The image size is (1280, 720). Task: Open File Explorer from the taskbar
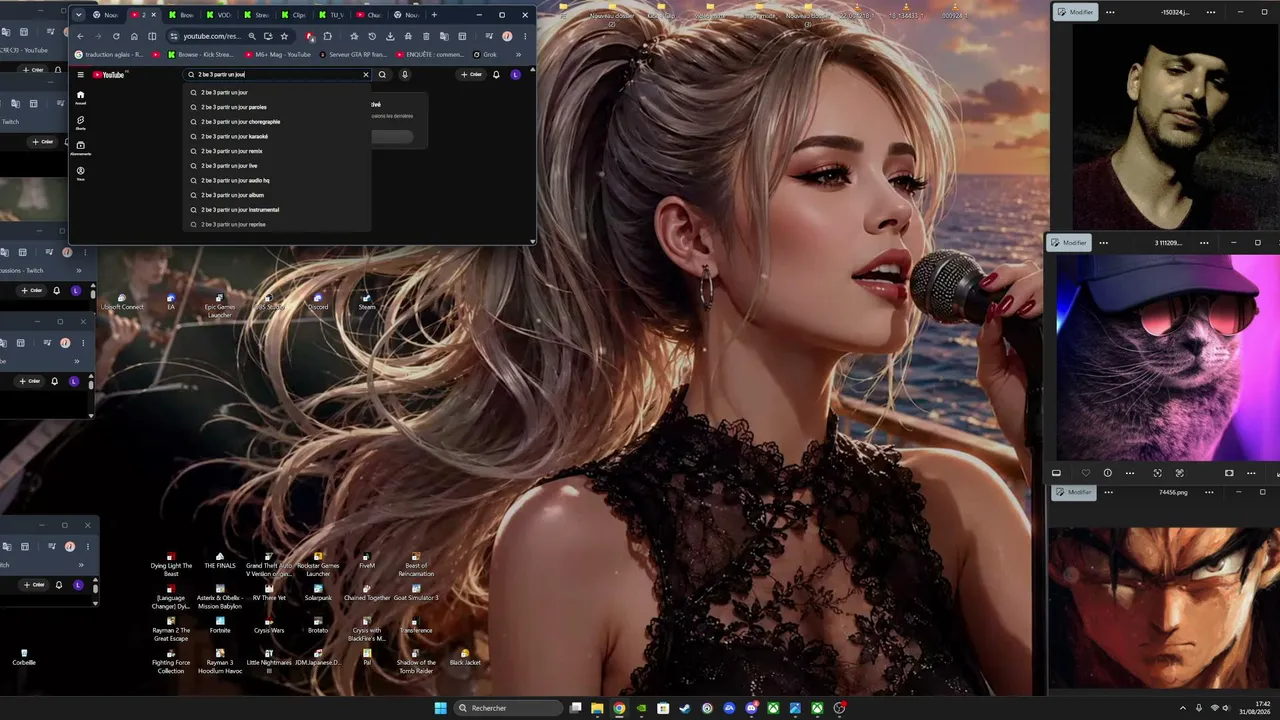coord(597,708)
